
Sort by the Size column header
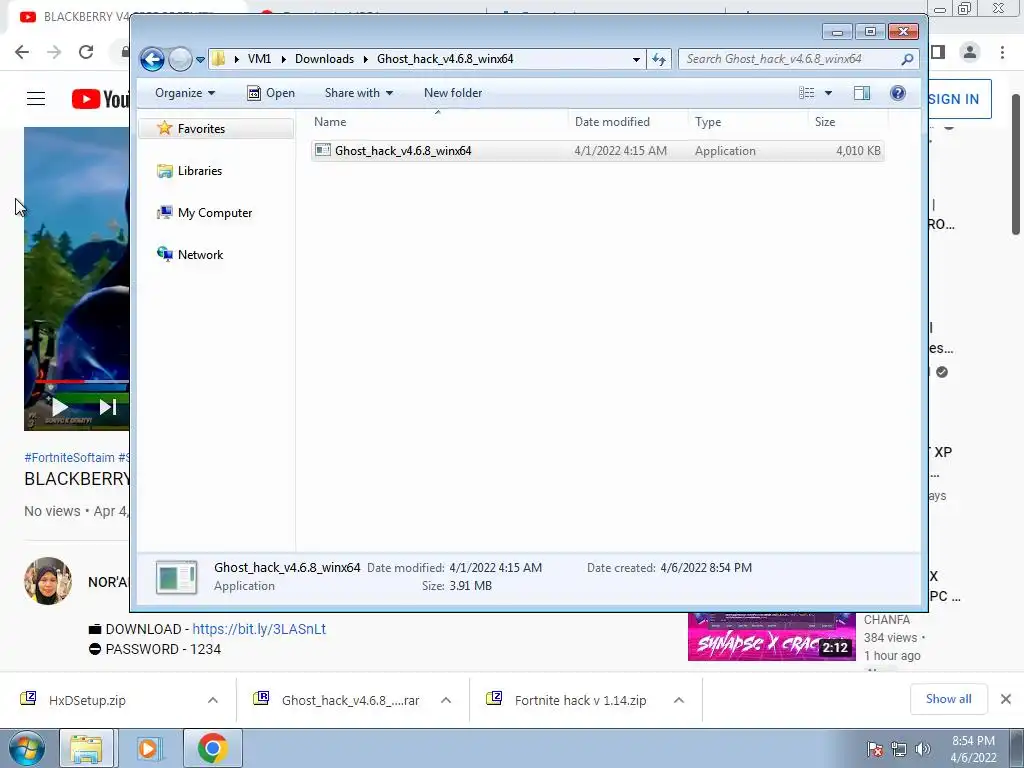coord(848,121)
